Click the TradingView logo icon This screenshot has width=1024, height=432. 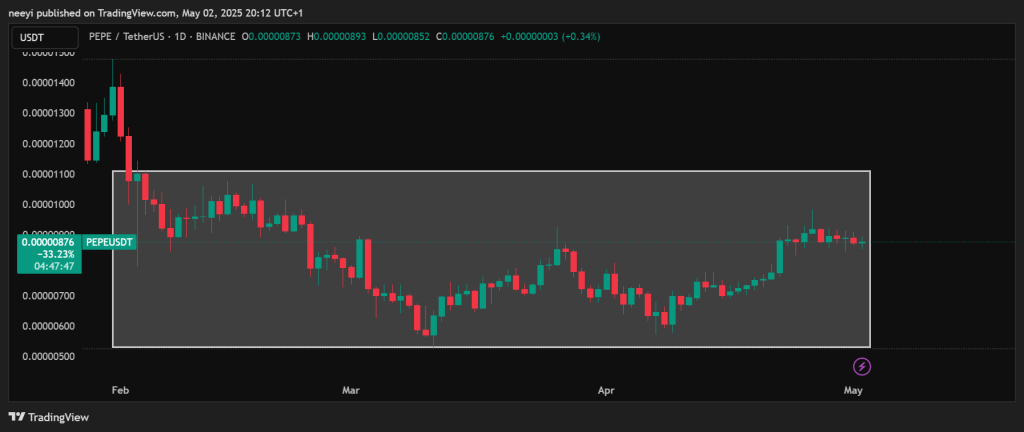point(16,416)
